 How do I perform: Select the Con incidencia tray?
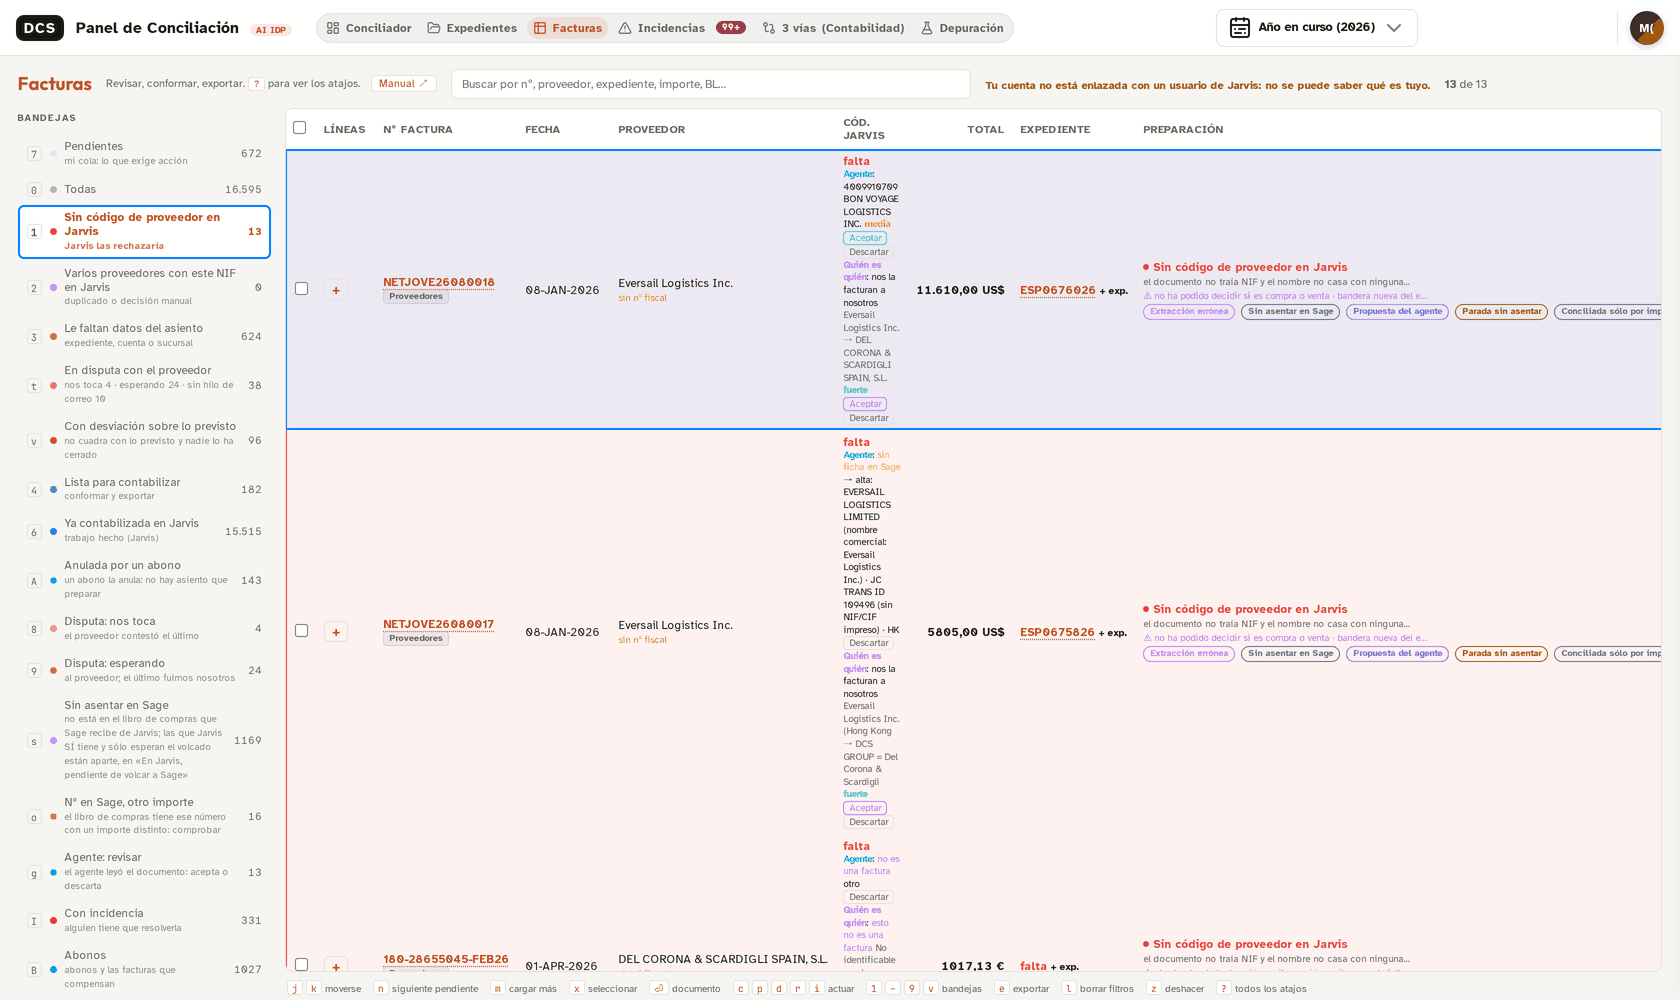pos(144,920)
